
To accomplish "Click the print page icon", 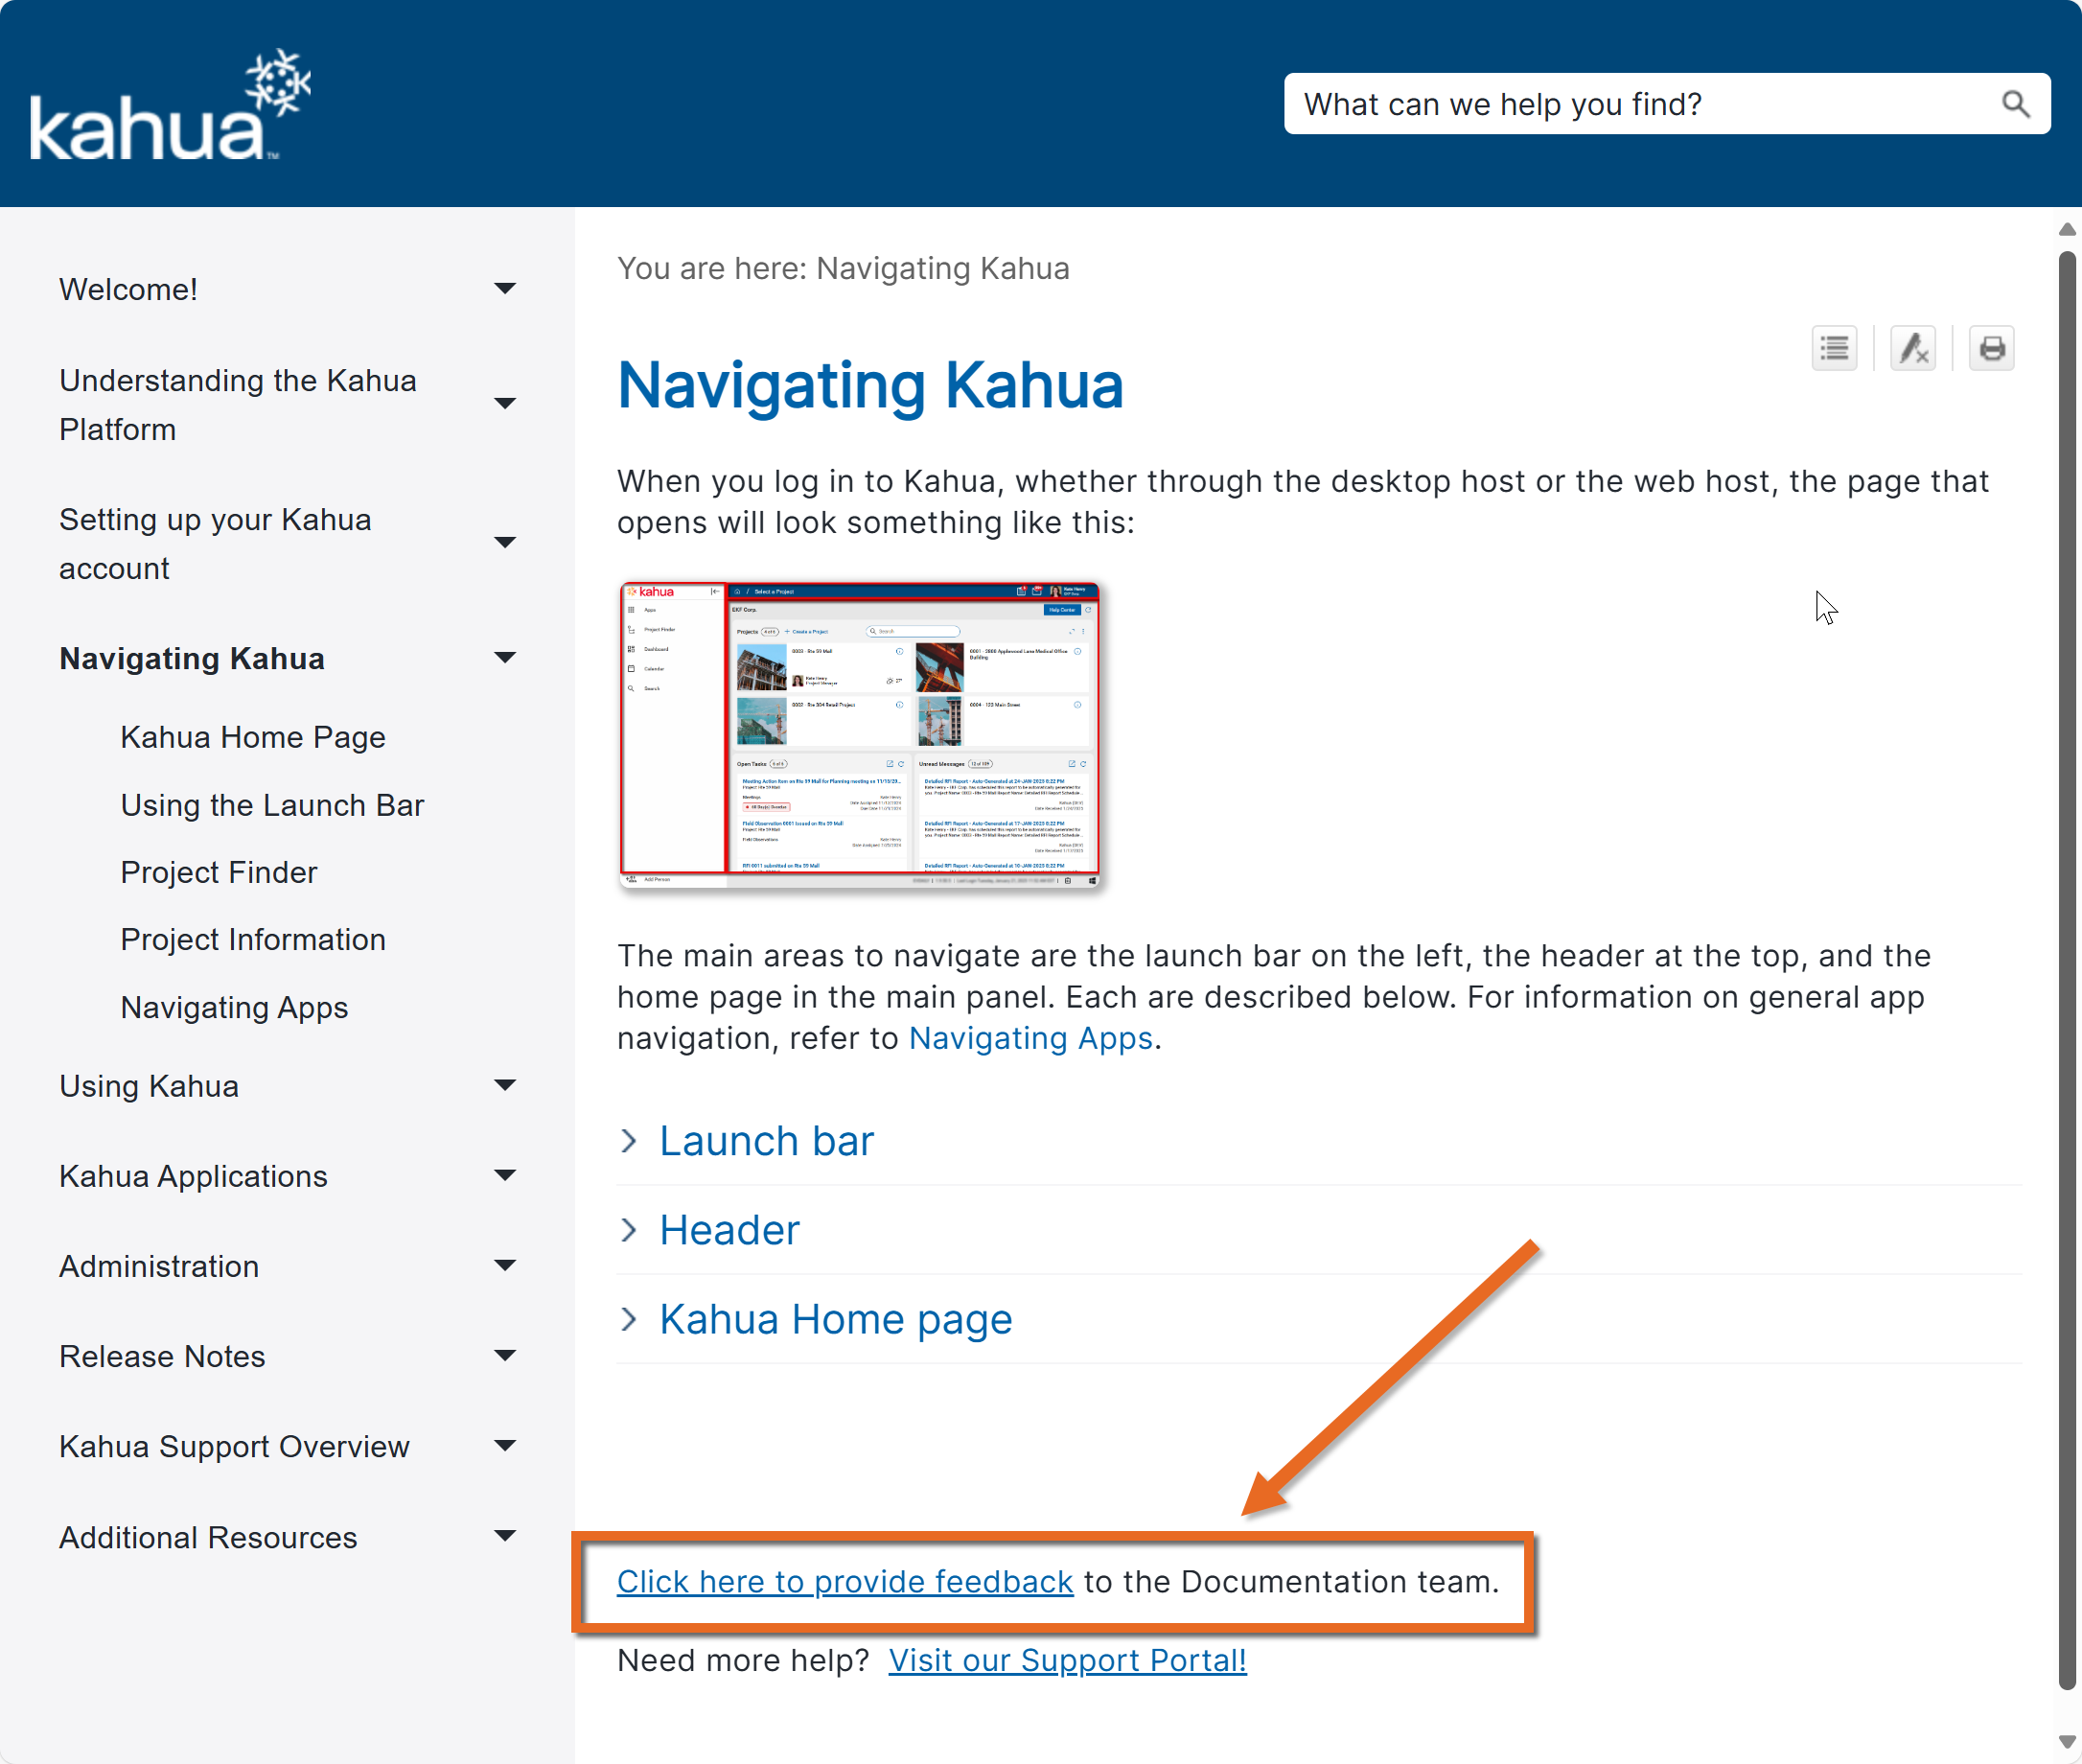I will [x=1991, y=348].
